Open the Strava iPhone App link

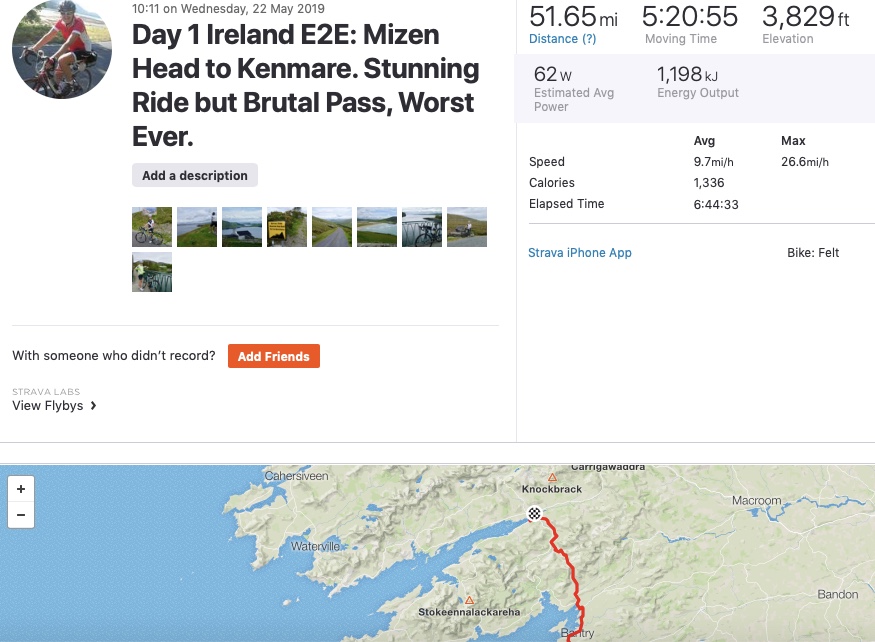pyautogui.click(x=580, y=253)
